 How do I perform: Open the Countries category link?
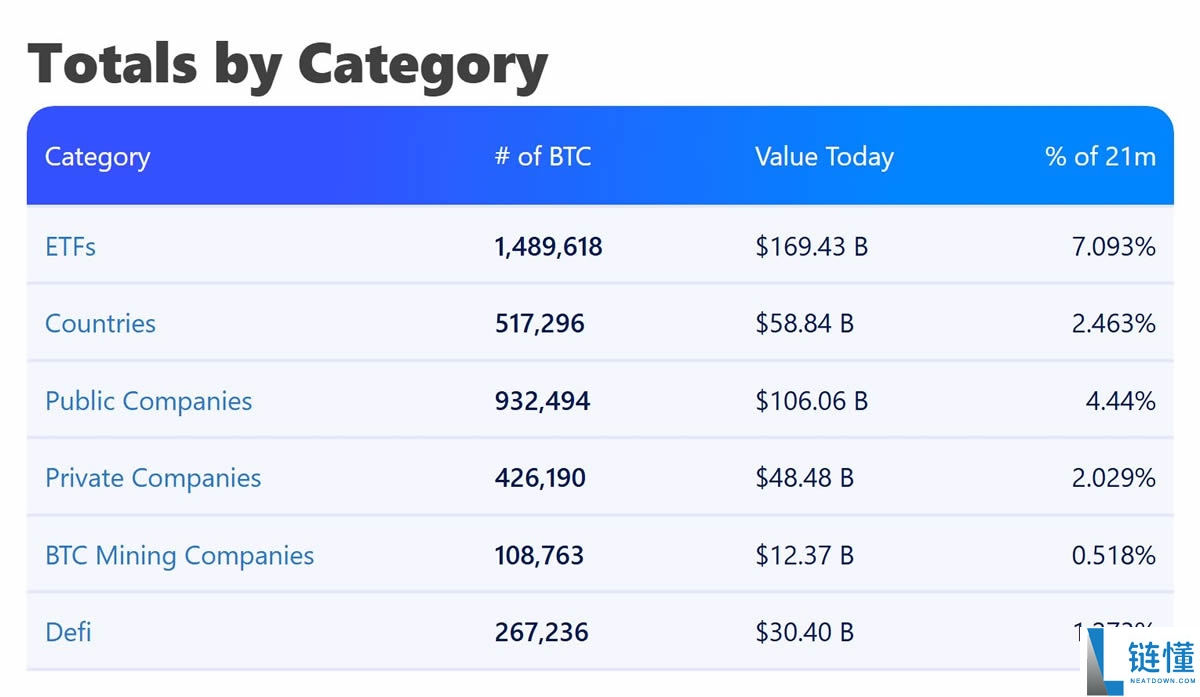[x=100, y=324]
